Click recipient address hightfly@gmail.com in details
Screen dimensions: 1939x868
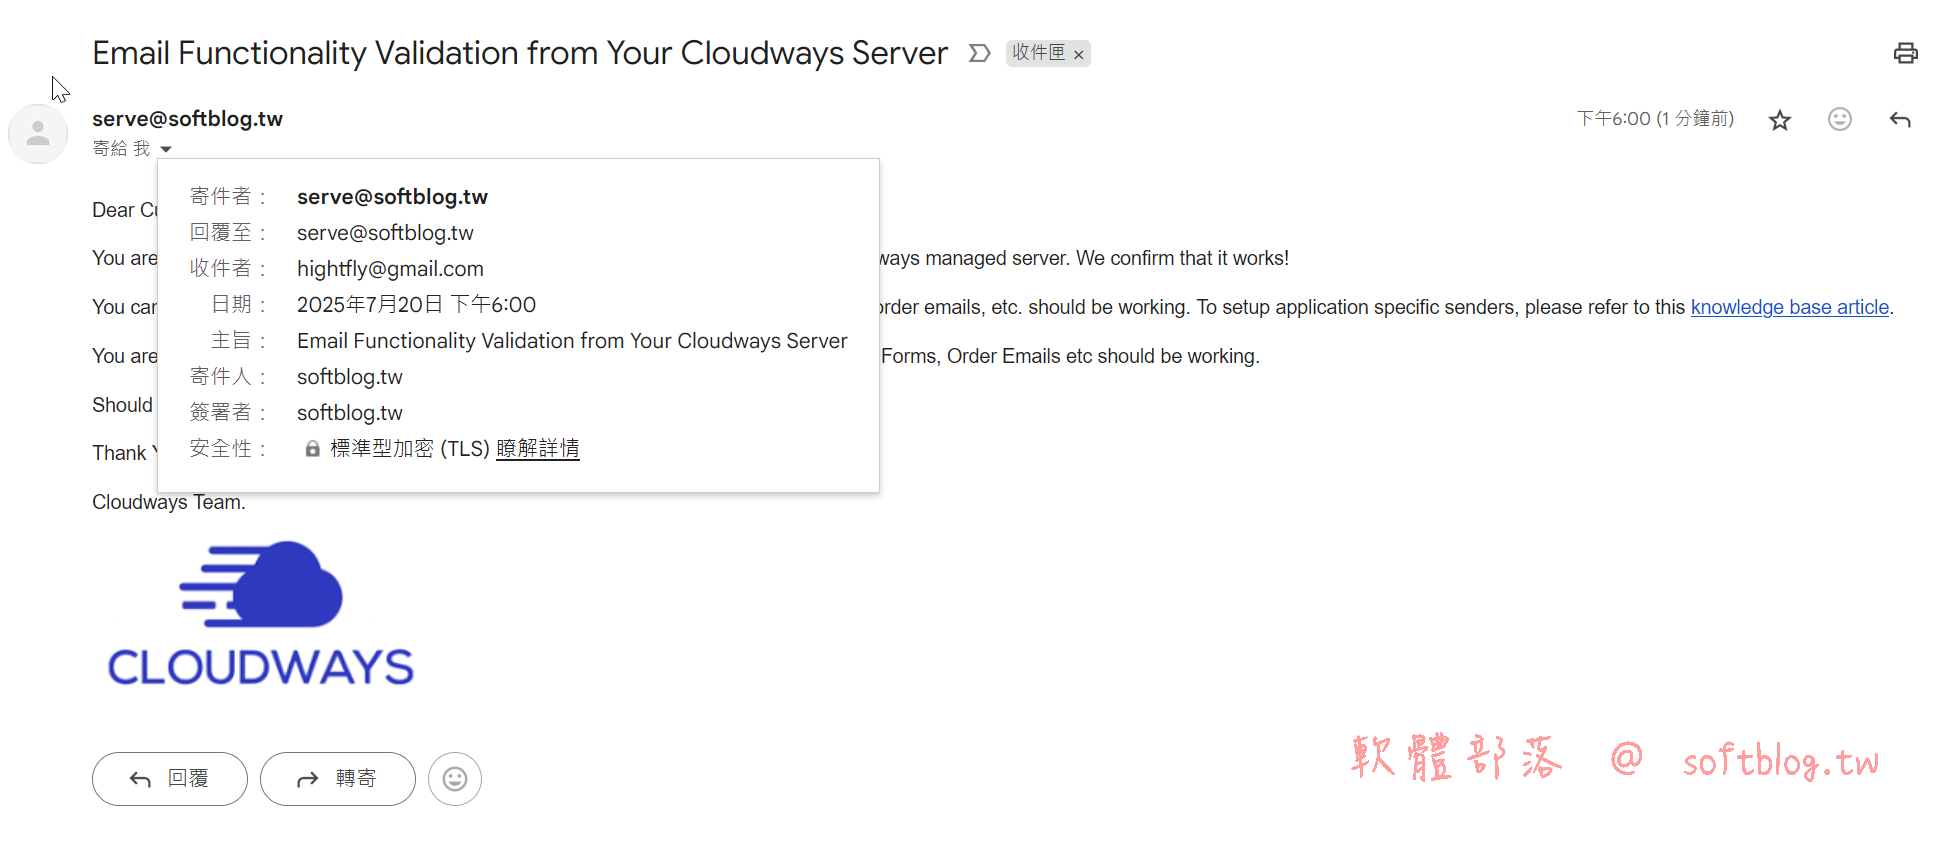[390, 269]
